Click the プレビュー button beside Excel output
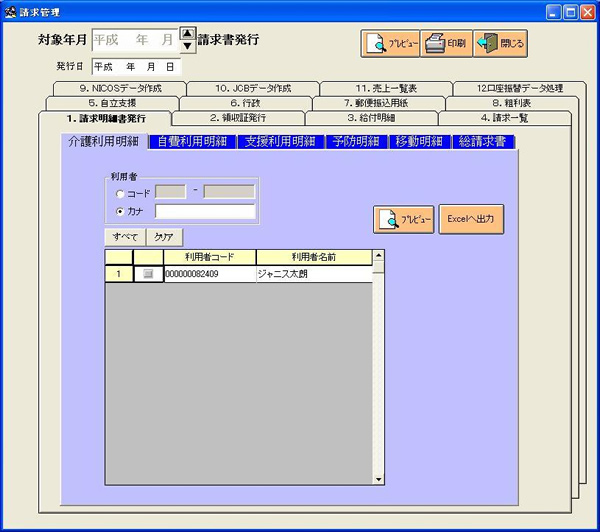The width and height of the screenshot is (600, 532). coord(404,219)
